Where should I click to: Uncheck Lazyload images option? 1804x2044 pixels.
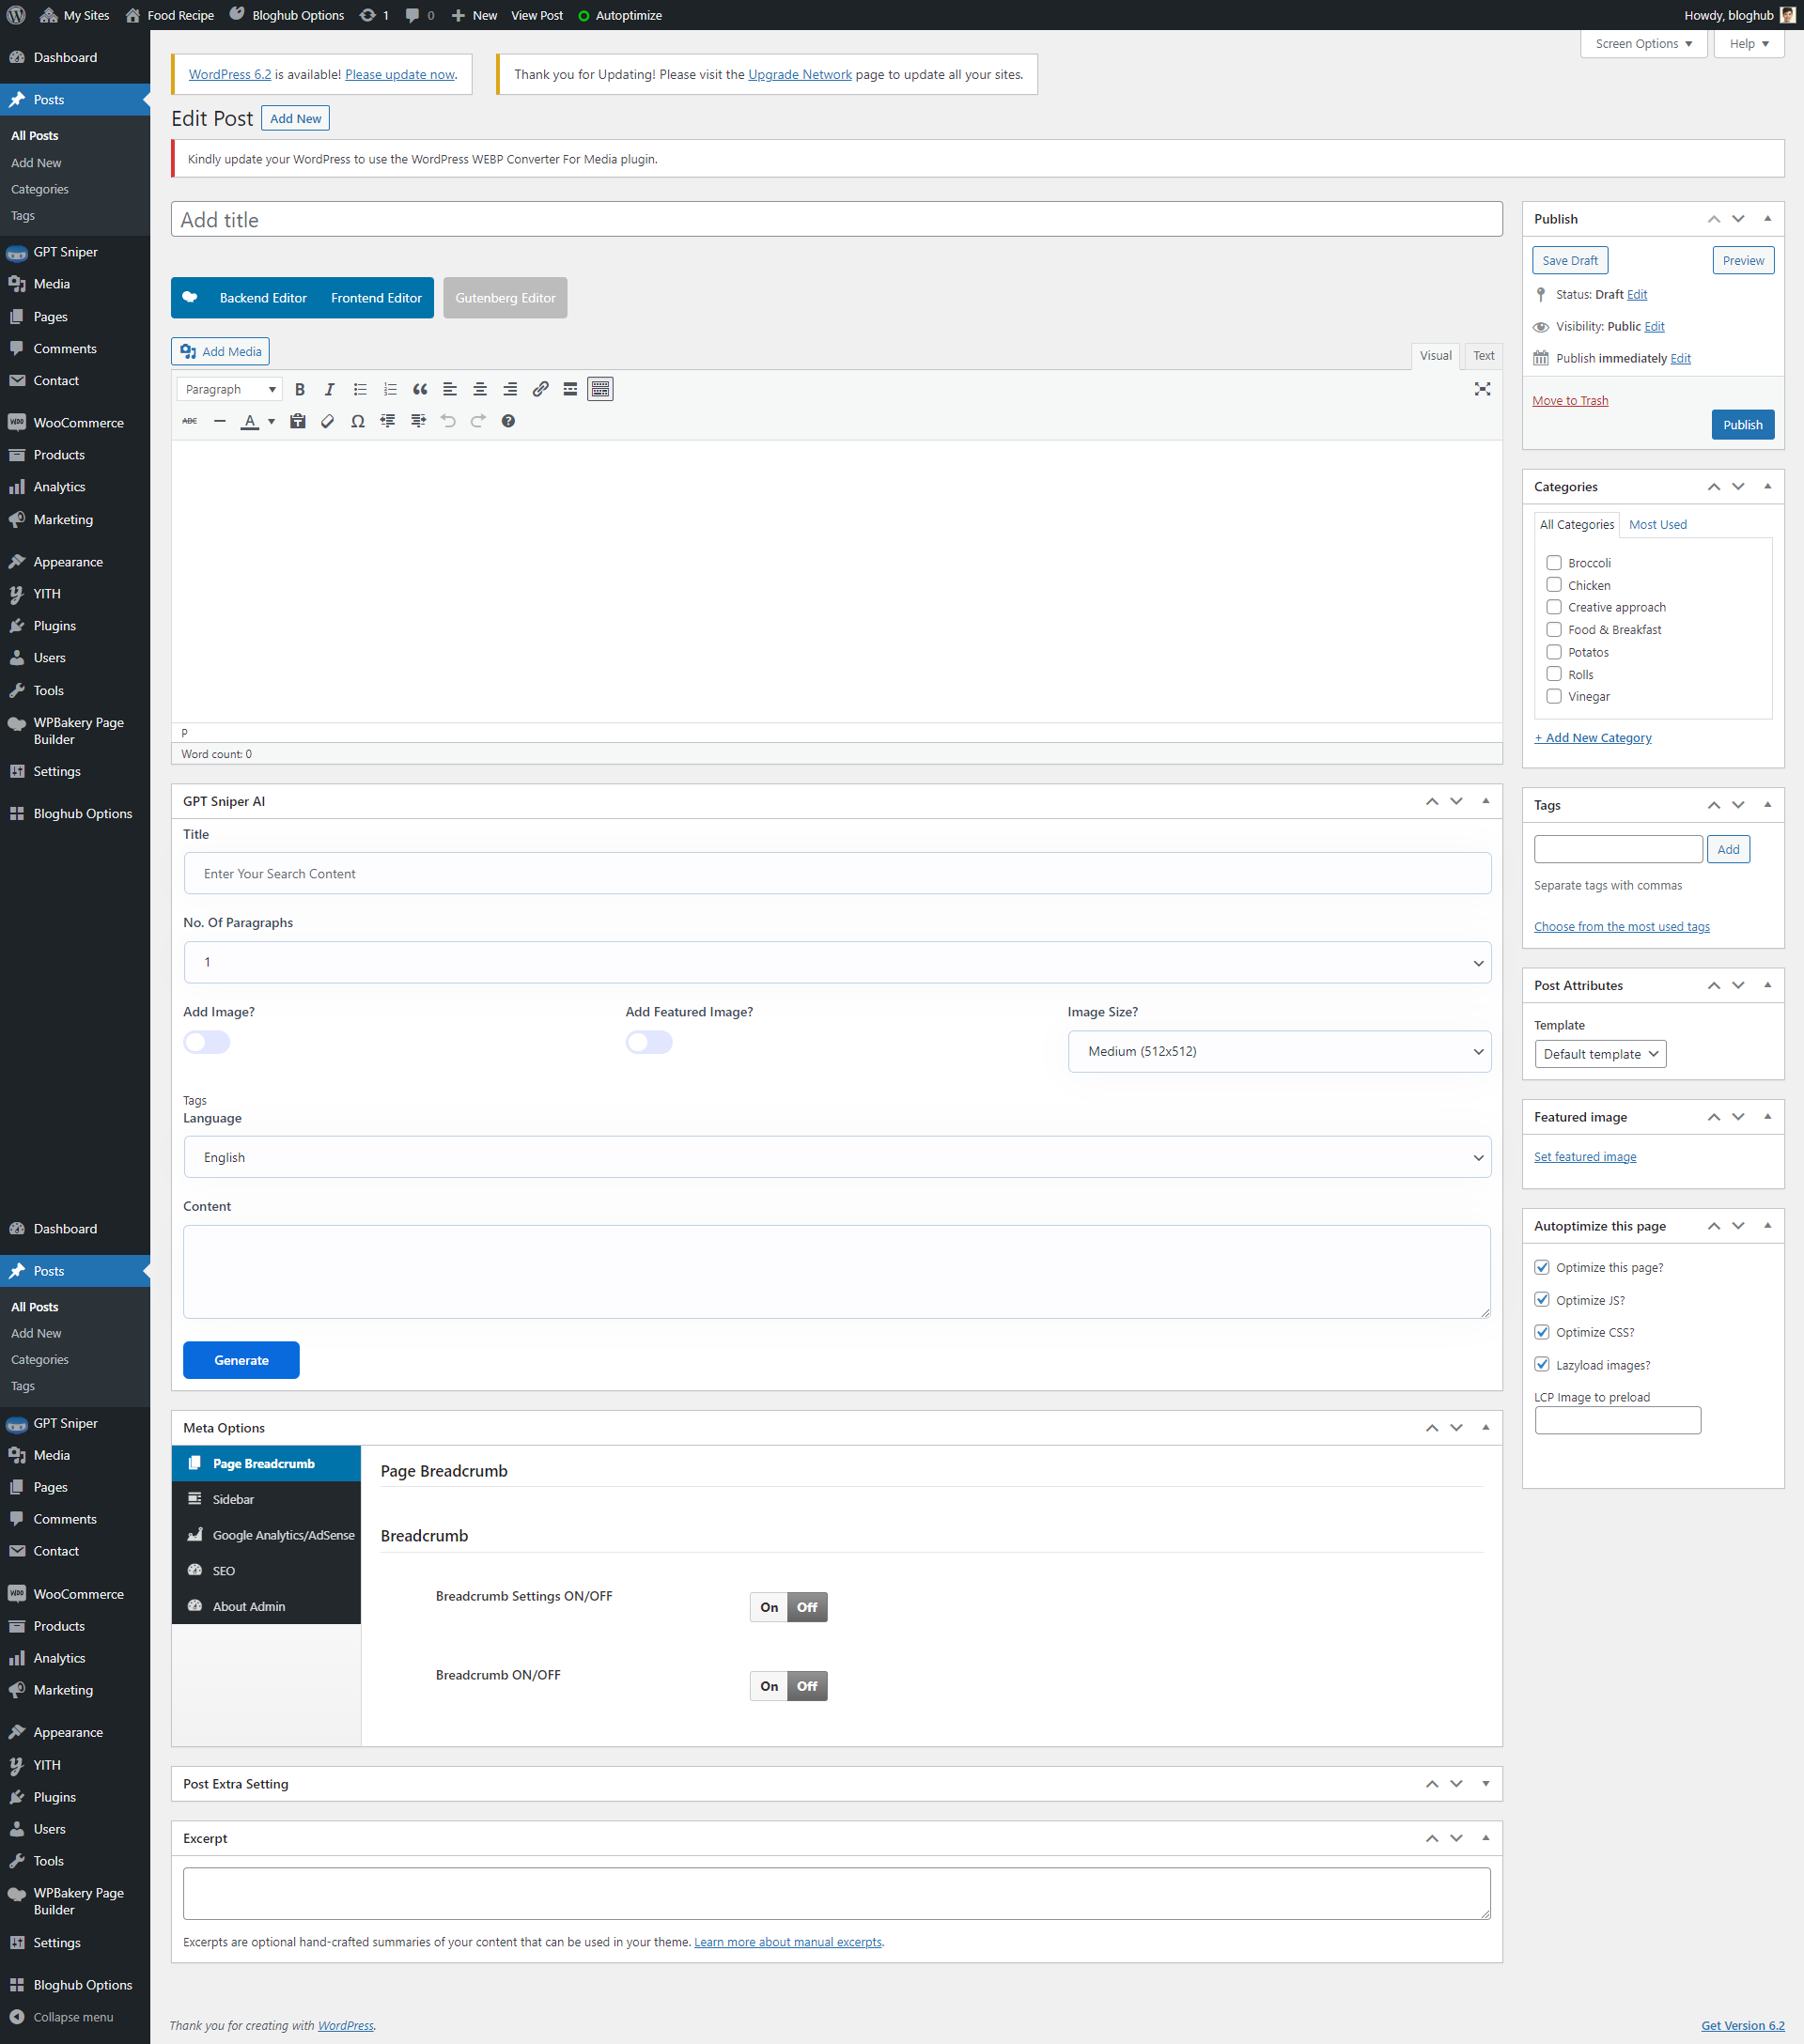1542,1364
